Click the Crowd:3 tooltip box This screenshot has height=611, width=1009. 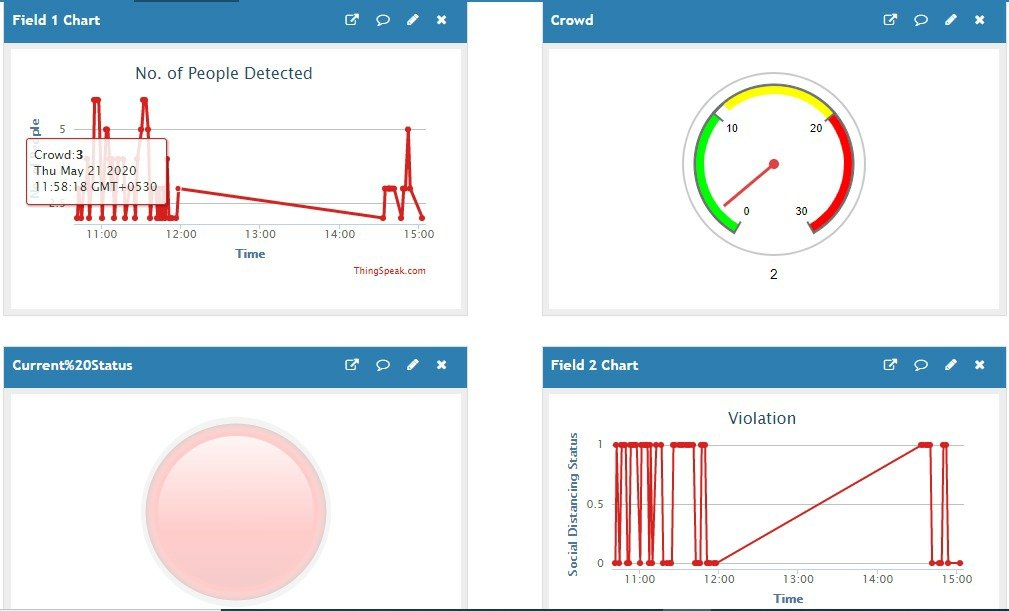tap(97, 171)
